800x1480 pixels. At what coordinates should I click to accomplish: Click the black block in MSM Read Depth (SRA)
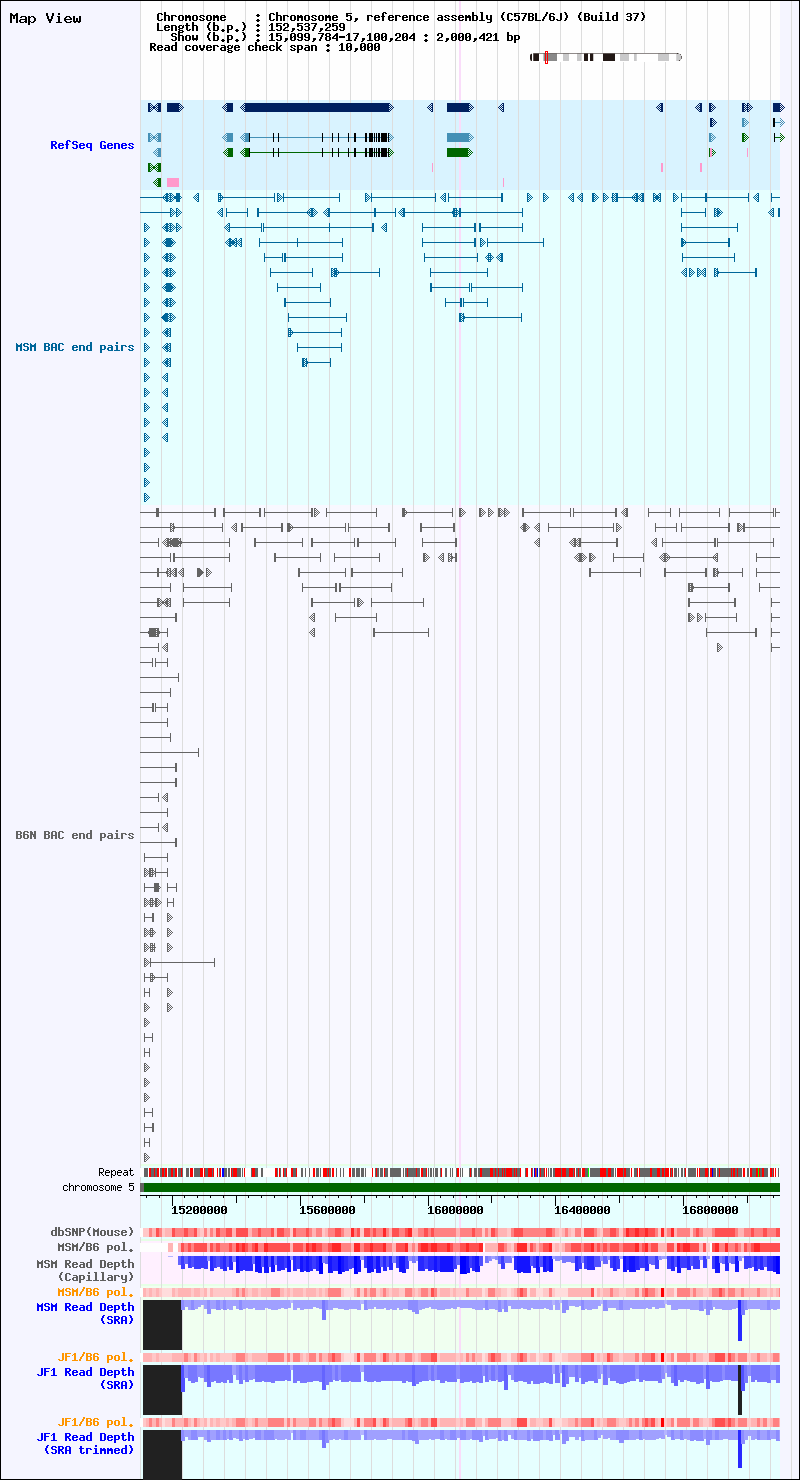coord(162,1324)
